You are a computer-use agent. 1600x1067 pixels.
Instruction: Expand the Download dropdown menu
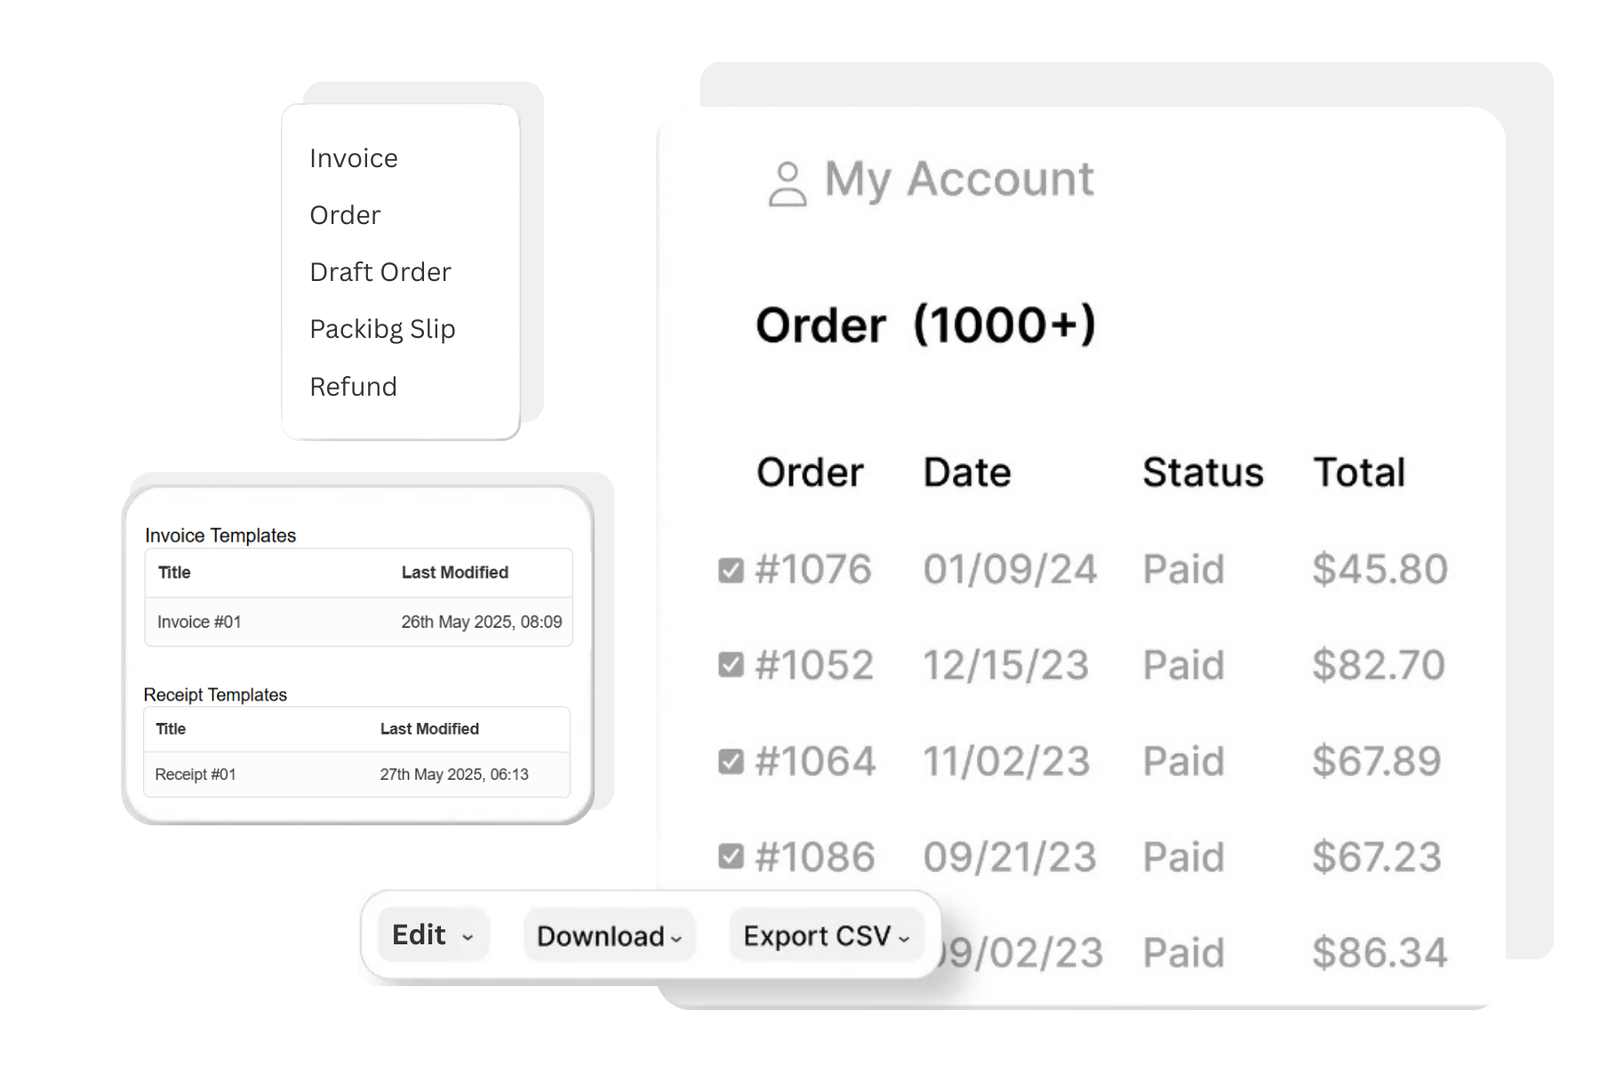click(609, 936)
